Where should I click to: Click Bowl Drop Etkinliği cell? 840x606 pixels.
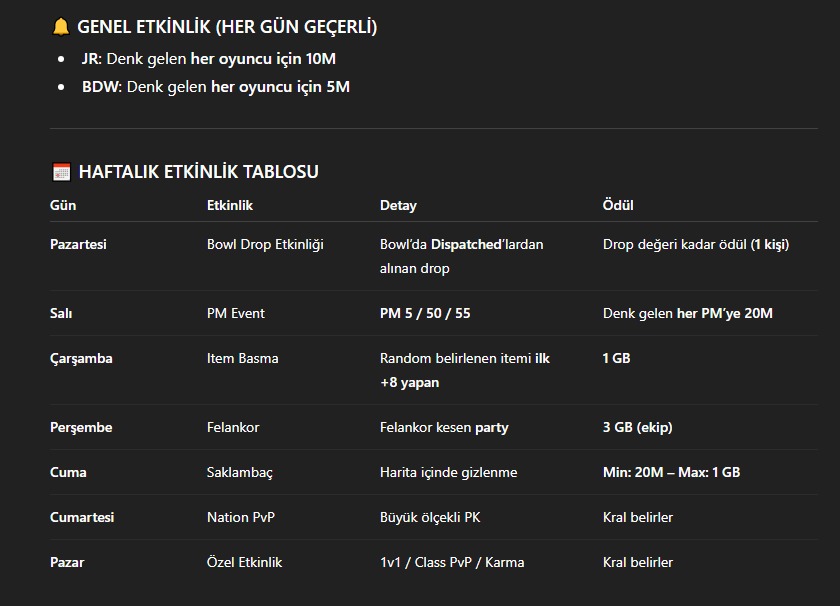coord(265,244)
